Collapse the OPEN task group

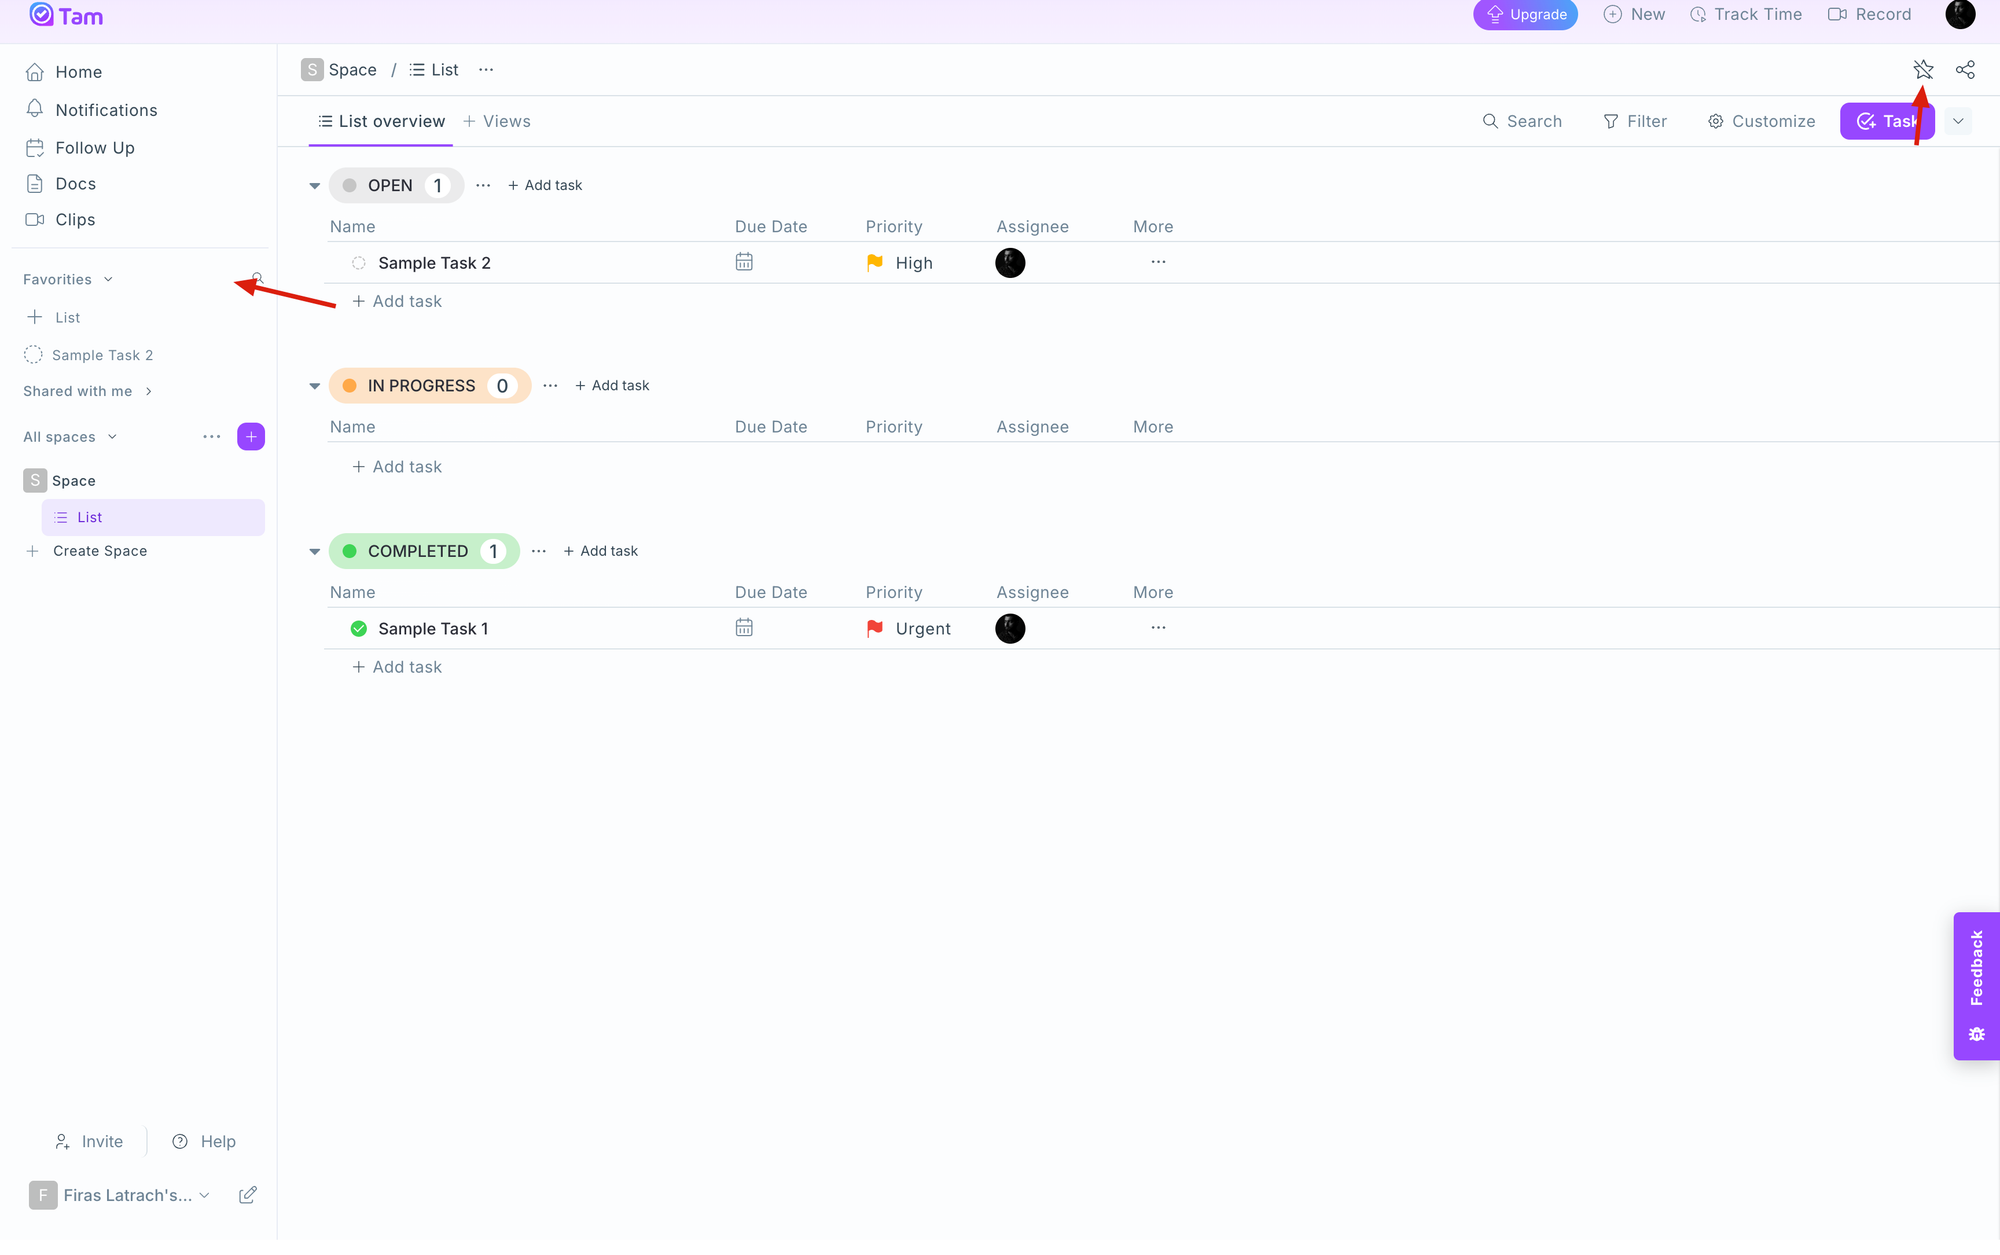[314, 186]
